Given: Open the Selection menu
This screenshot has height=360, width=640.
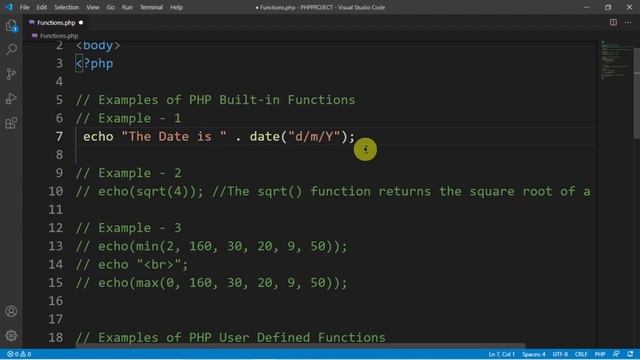Looking at the screenshot, I should [67, 7].
